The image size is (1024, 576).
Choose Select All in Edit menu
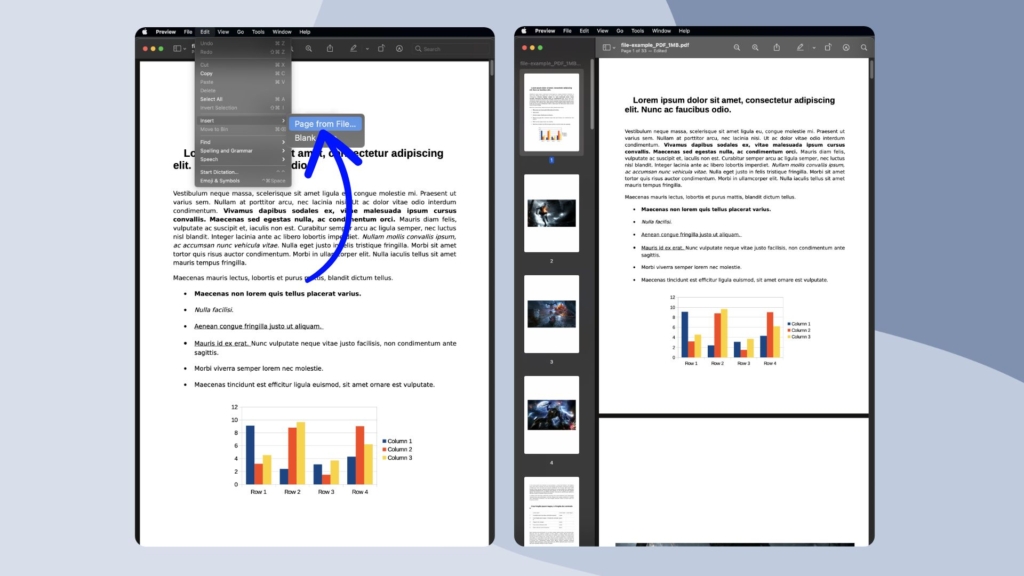click(242, 99)
